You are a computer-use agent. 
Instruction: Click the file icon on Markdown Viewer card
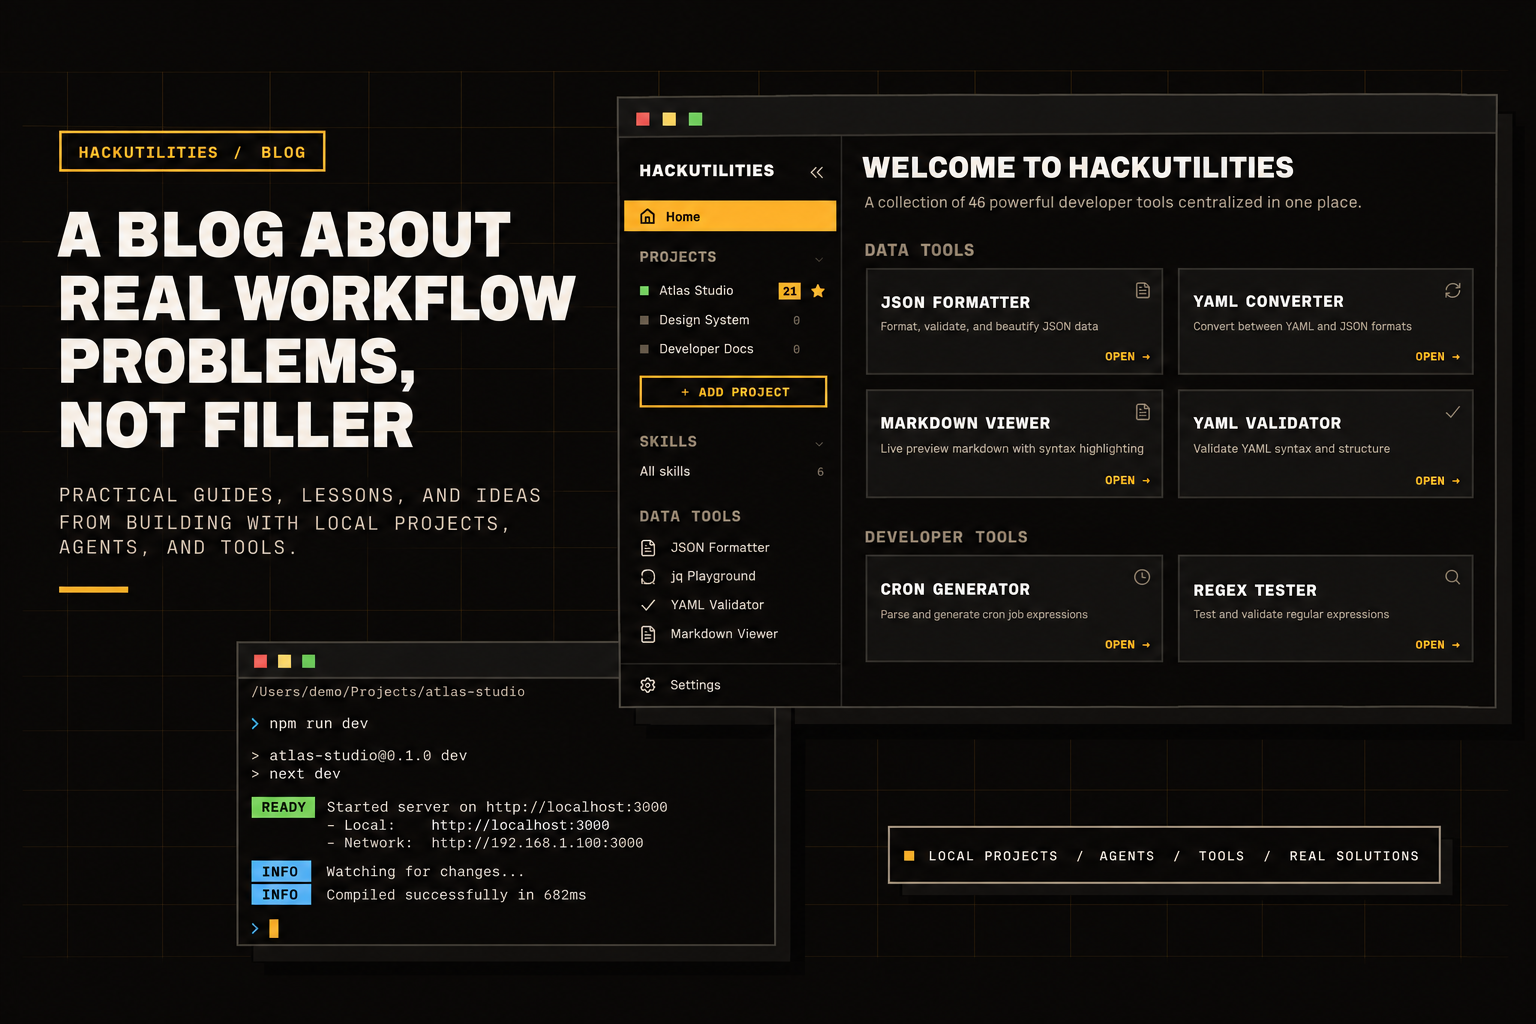[1143, 412]
